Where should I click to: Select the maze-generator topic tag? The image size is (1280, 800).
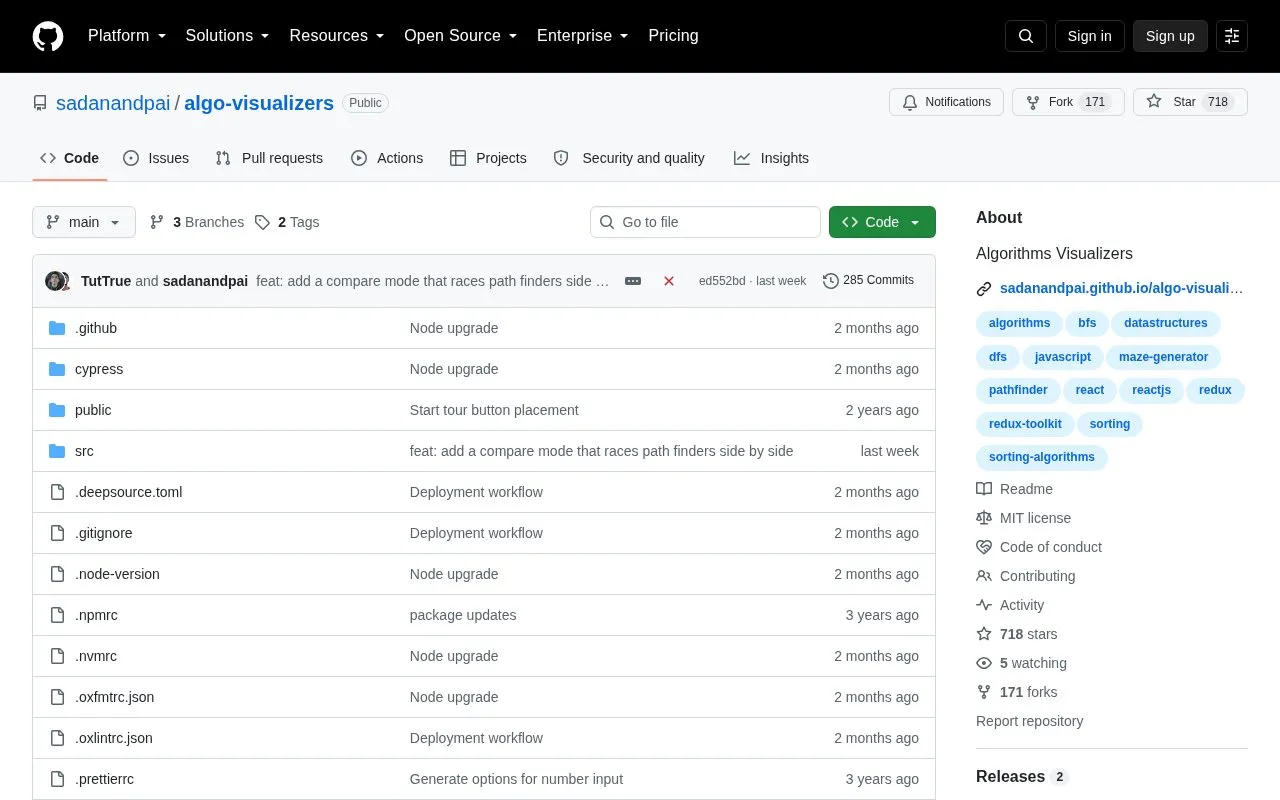tap(1163, 357)
